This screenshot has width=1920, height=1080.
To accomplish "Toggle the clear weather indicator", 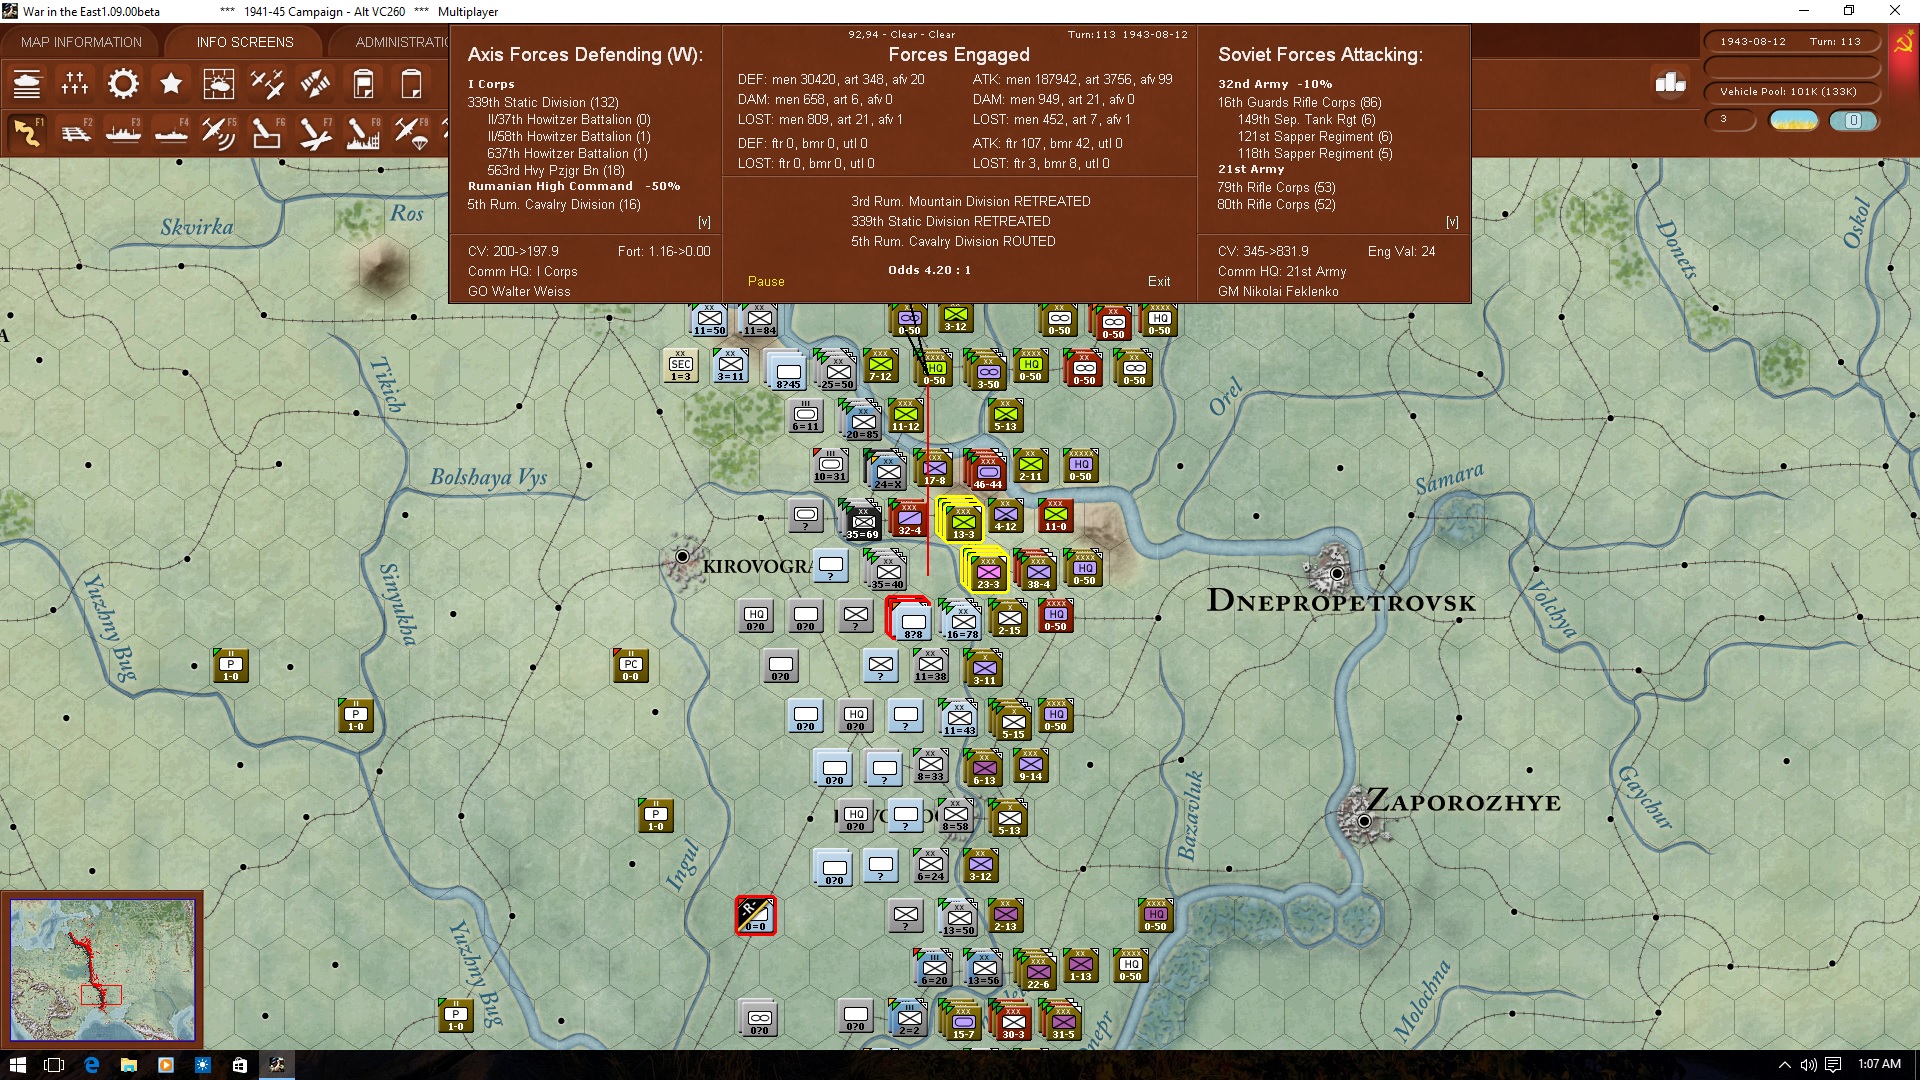I will (x=1793, y=121).
